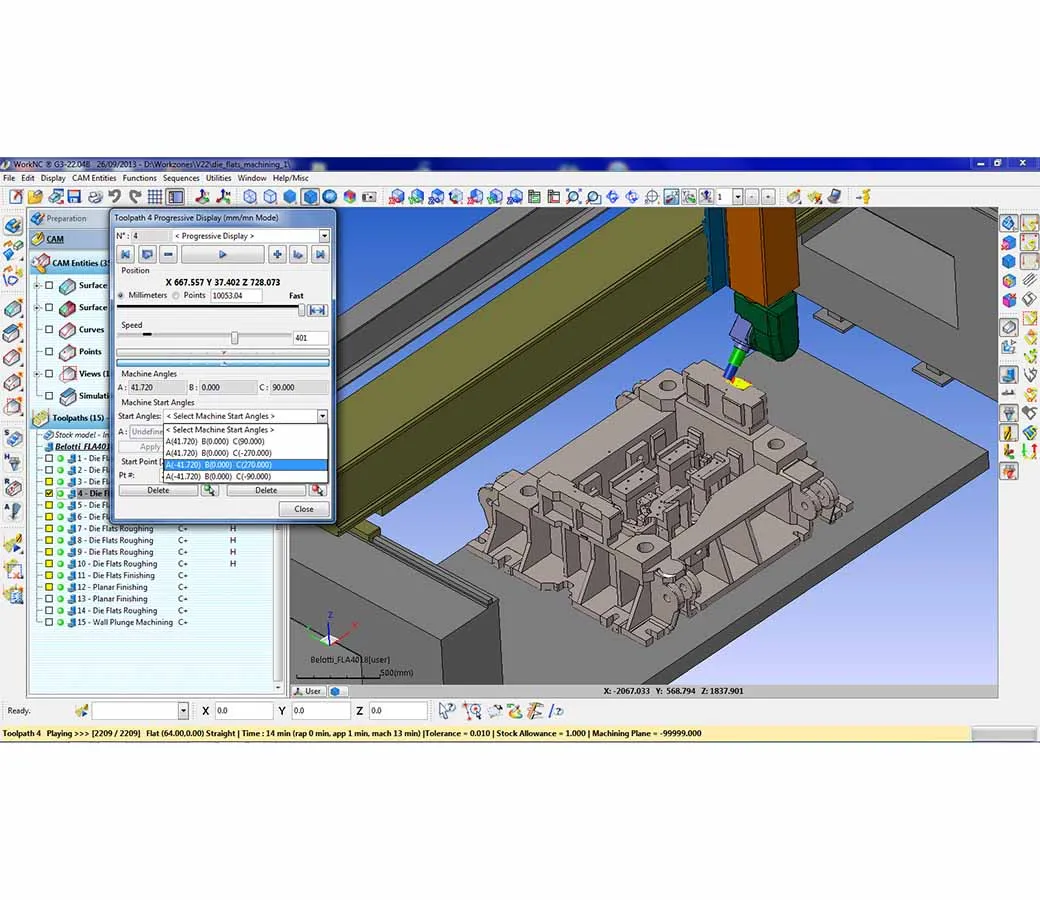Click the Surfaces entity icon, first row
Viewport: 1040px width, 900px height.
pyautogui.click(x=67, y=286)
